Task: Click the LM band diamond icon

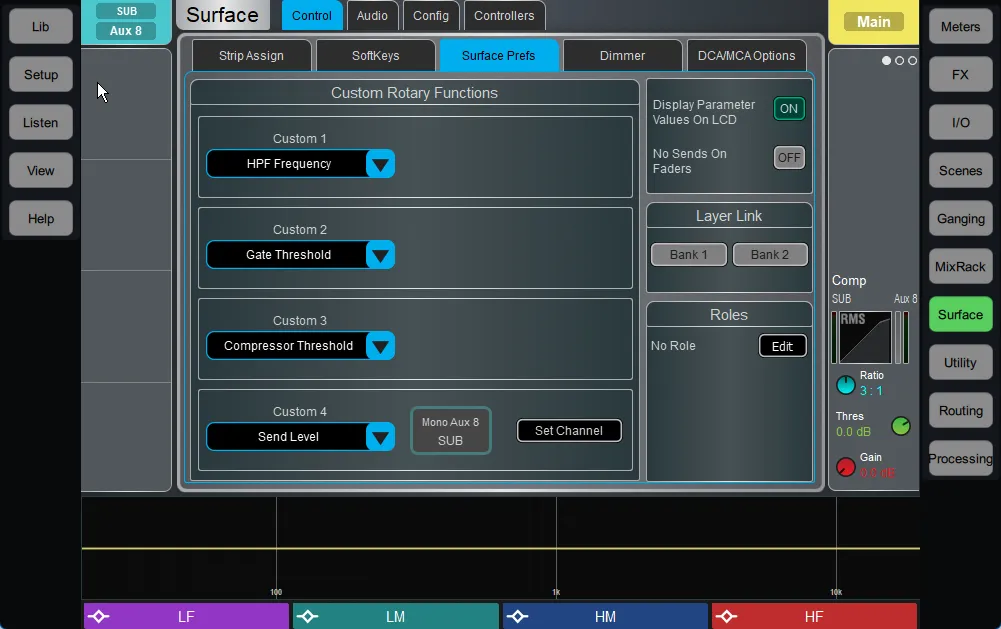Action: click(x=307, y=616)
